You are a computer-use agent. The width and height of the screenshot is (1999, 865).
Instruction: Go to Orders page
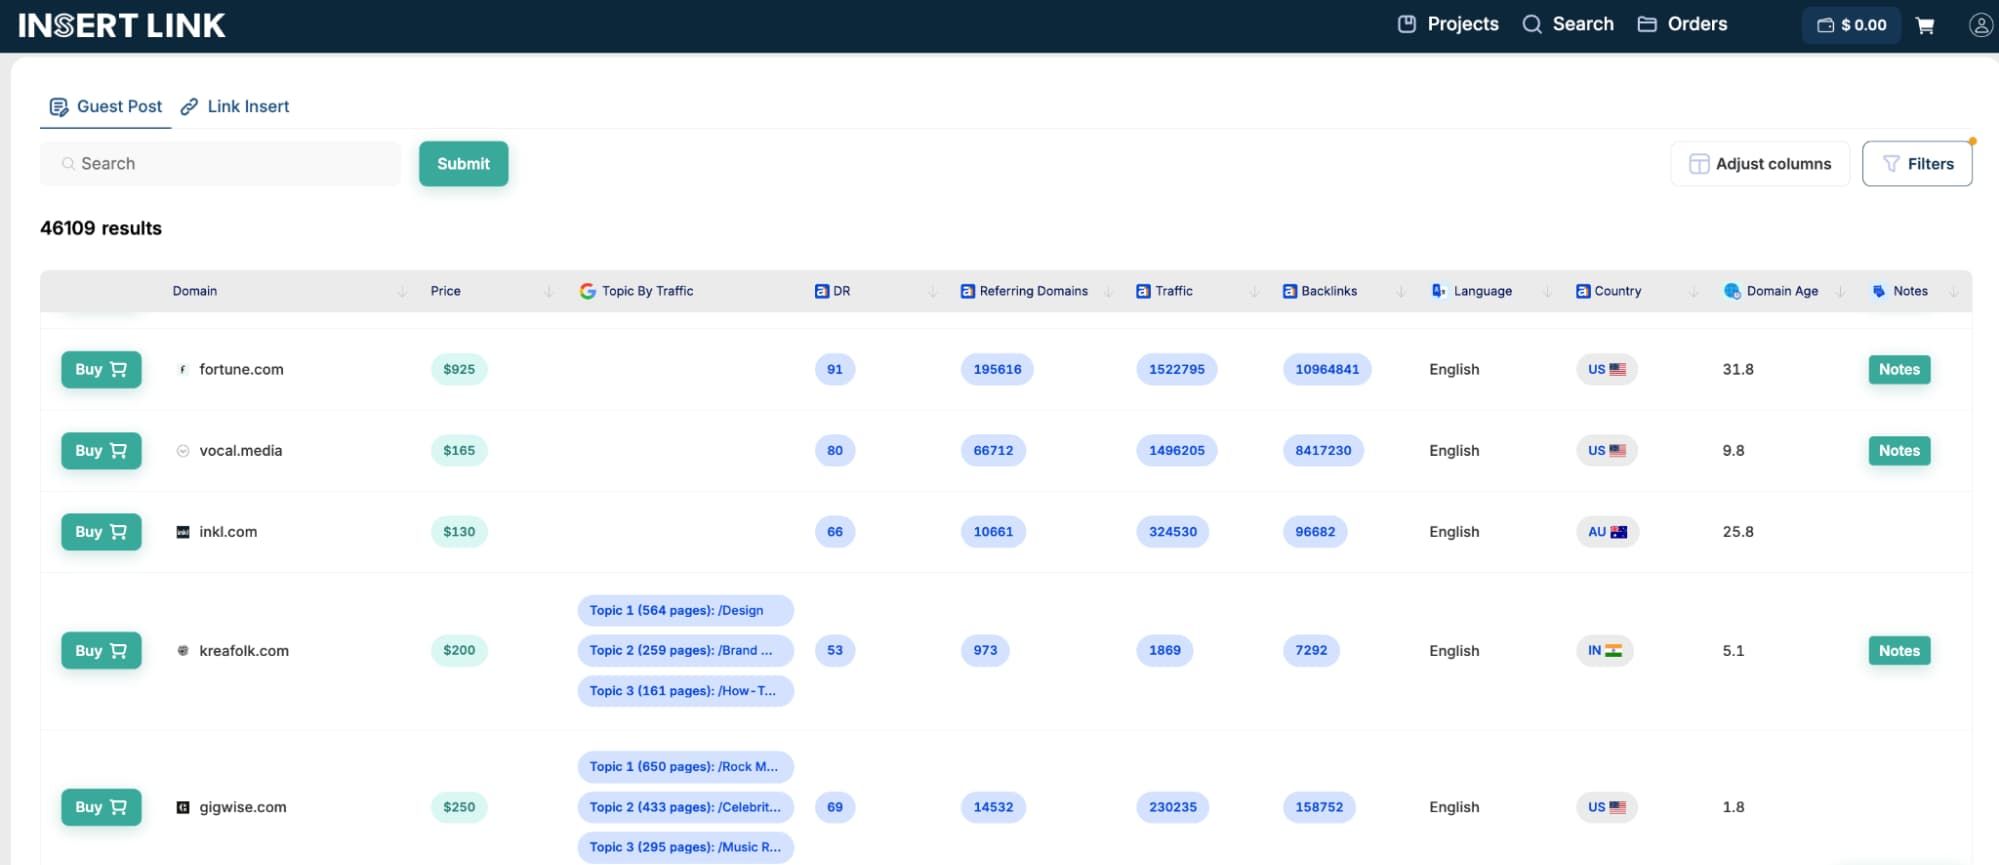(1682, 24)
